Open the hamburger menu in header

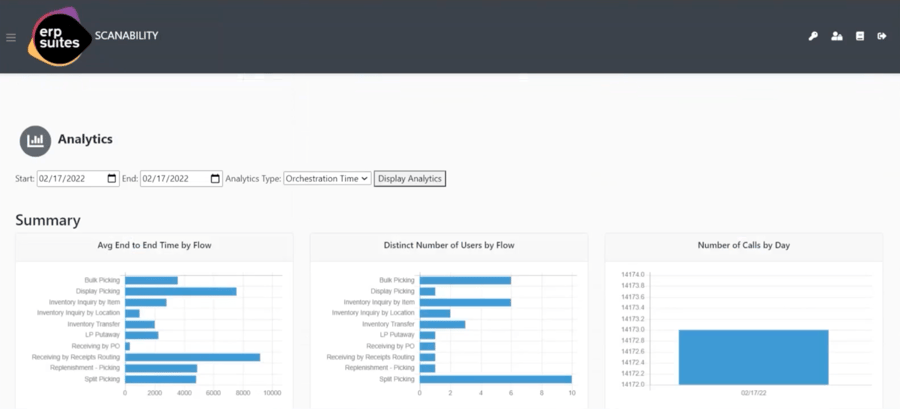(x=11, y=38)
